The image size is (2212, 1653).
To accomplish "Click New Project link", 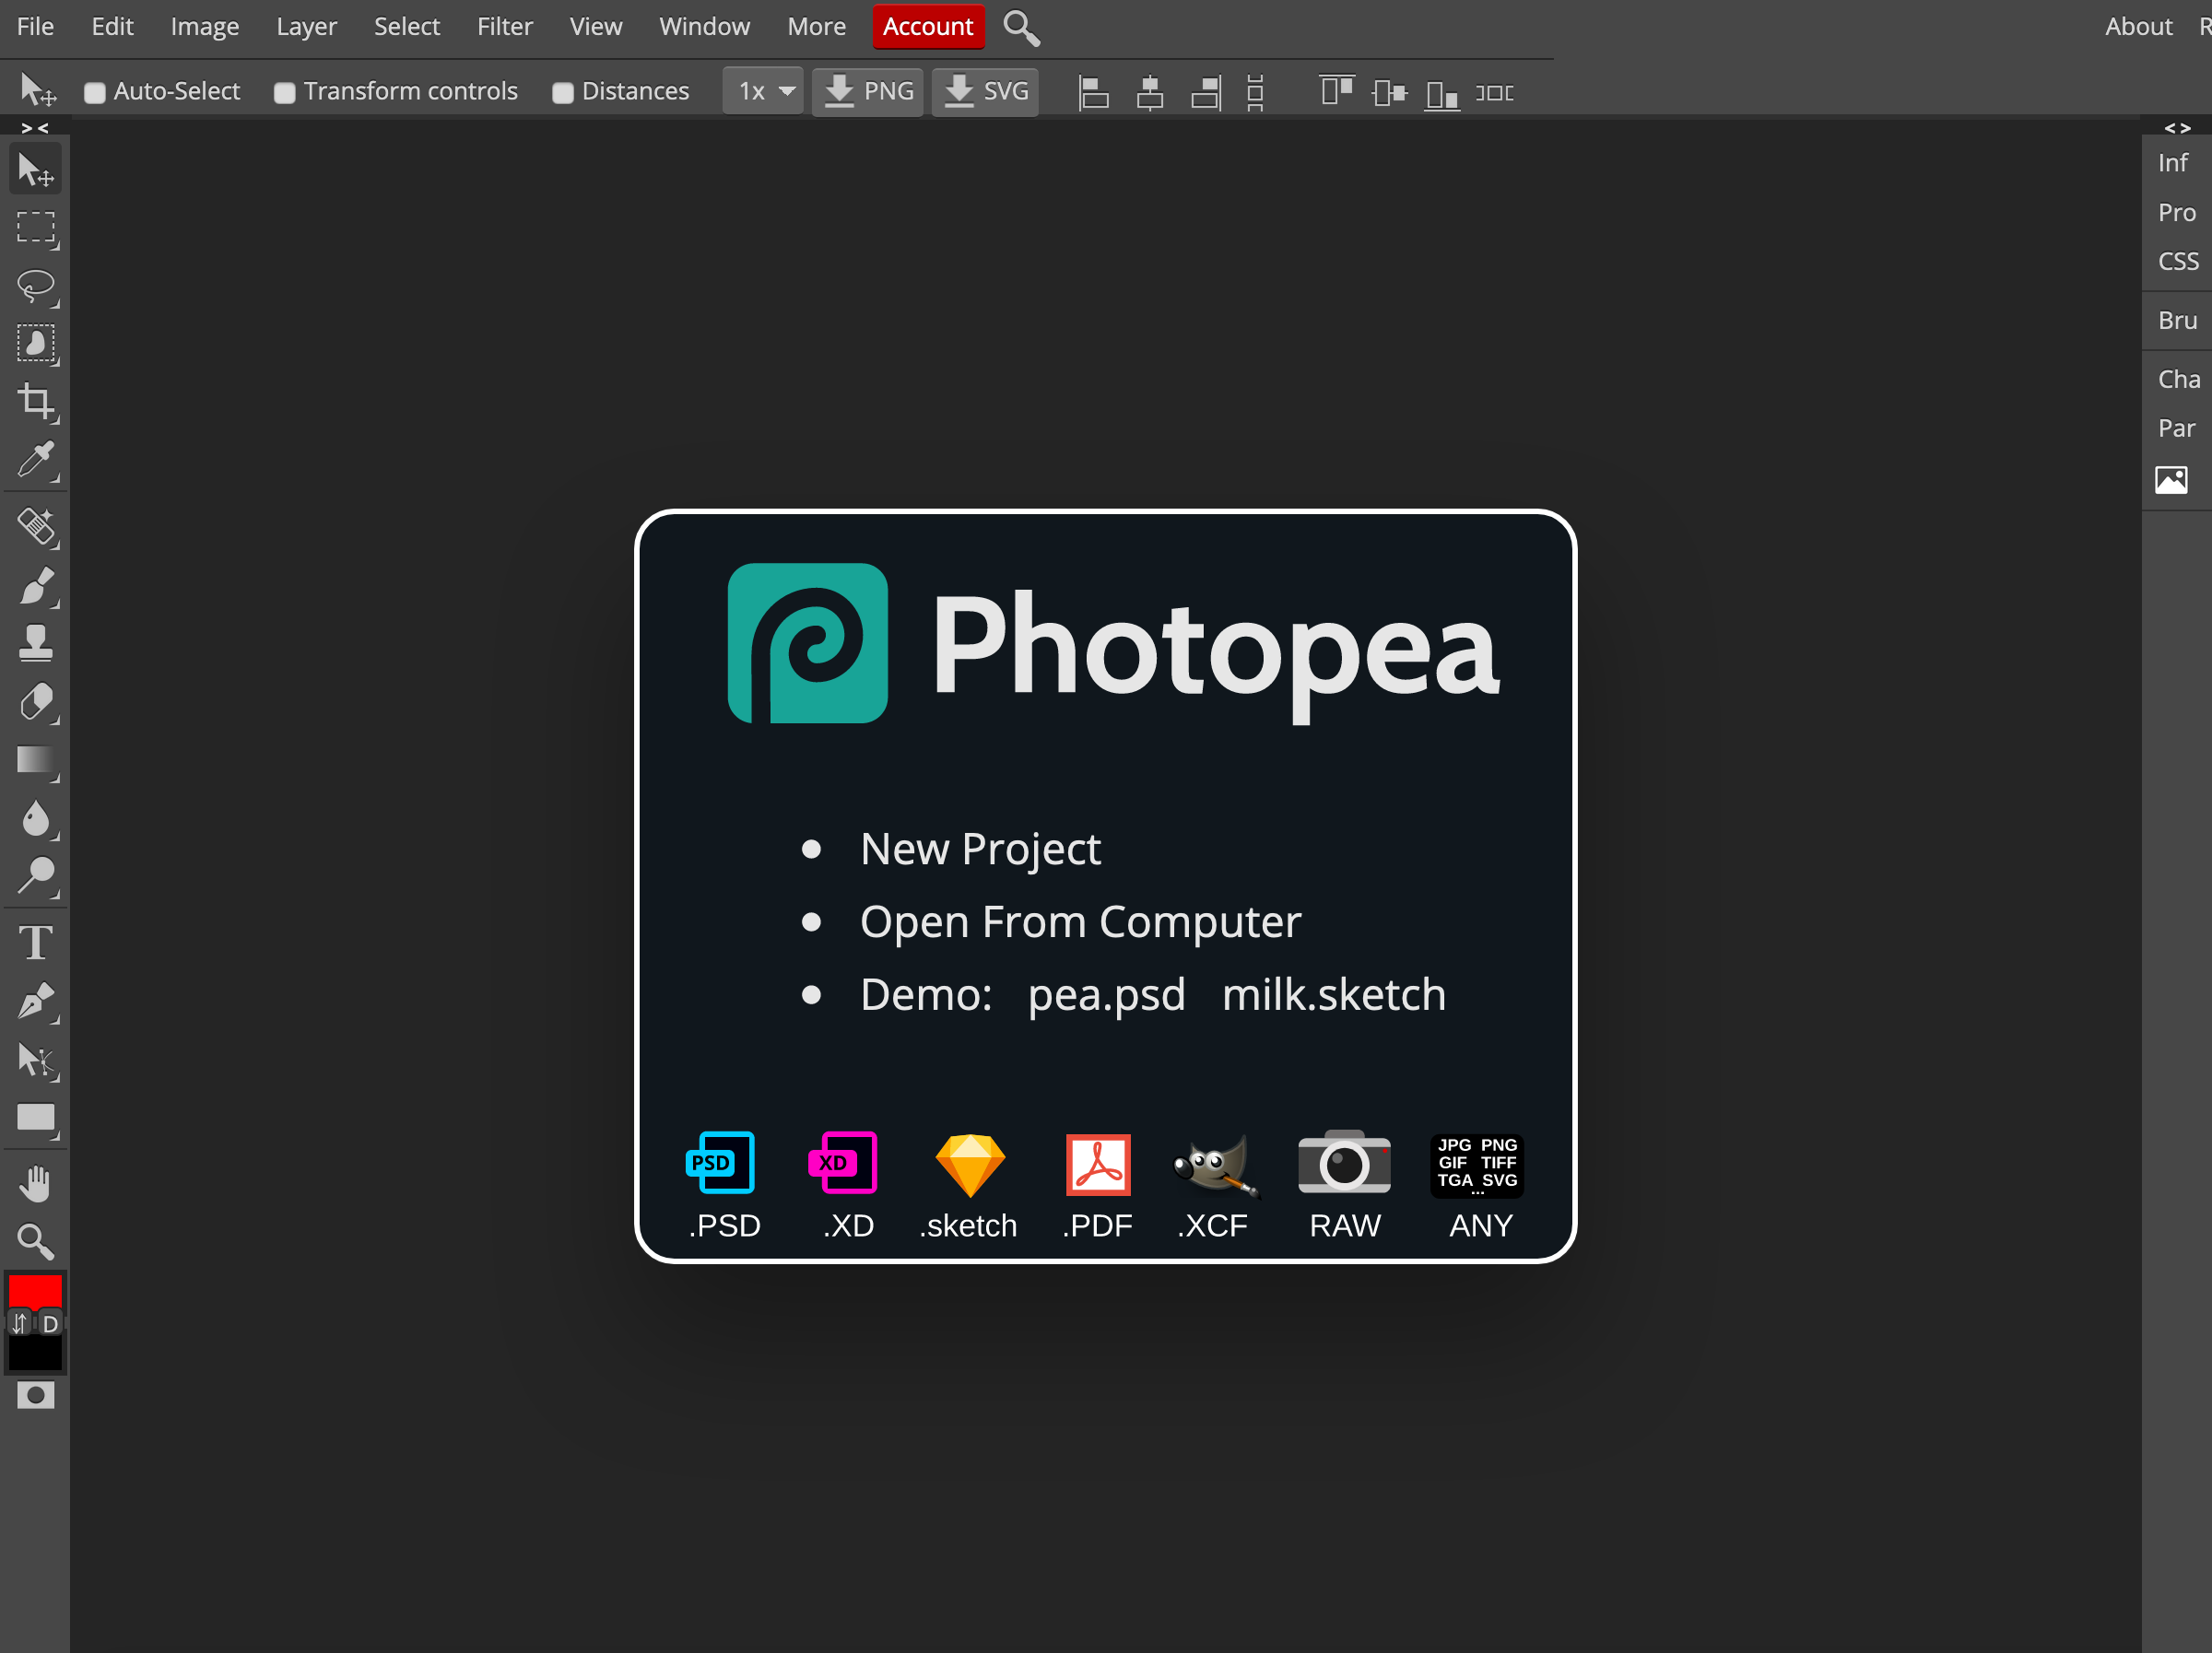I will 980,849.
